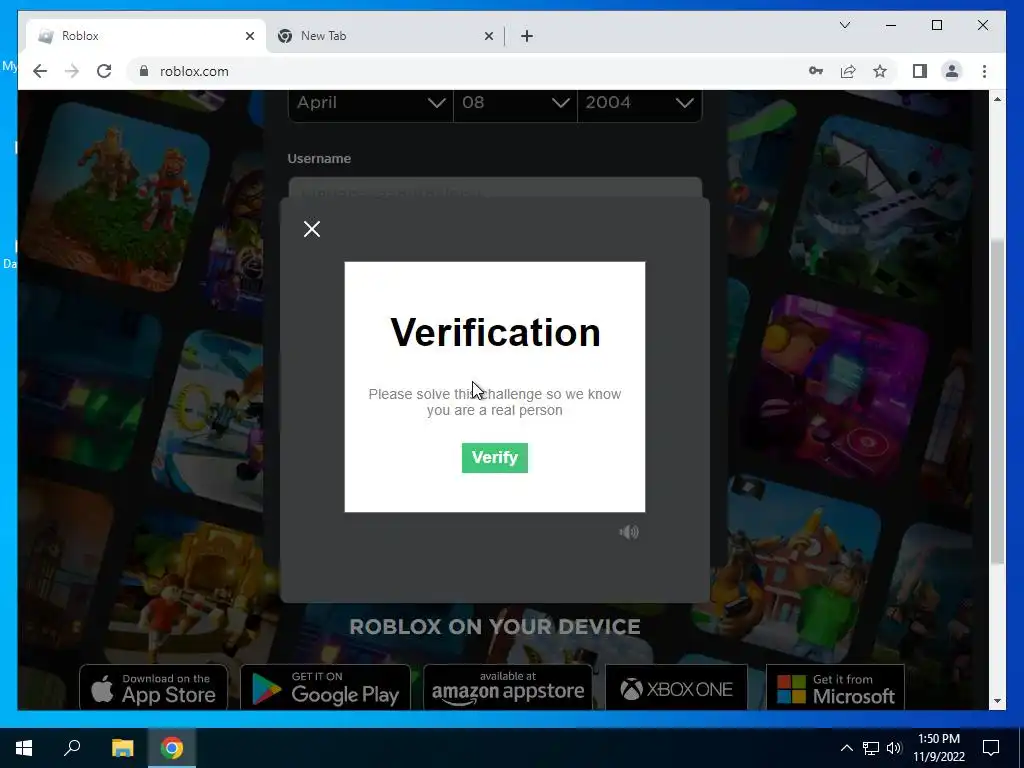Select the Roblox browser tab
Image resolution: width=1024 pixels, height=768 pixels.
click(x=145, y=36)
